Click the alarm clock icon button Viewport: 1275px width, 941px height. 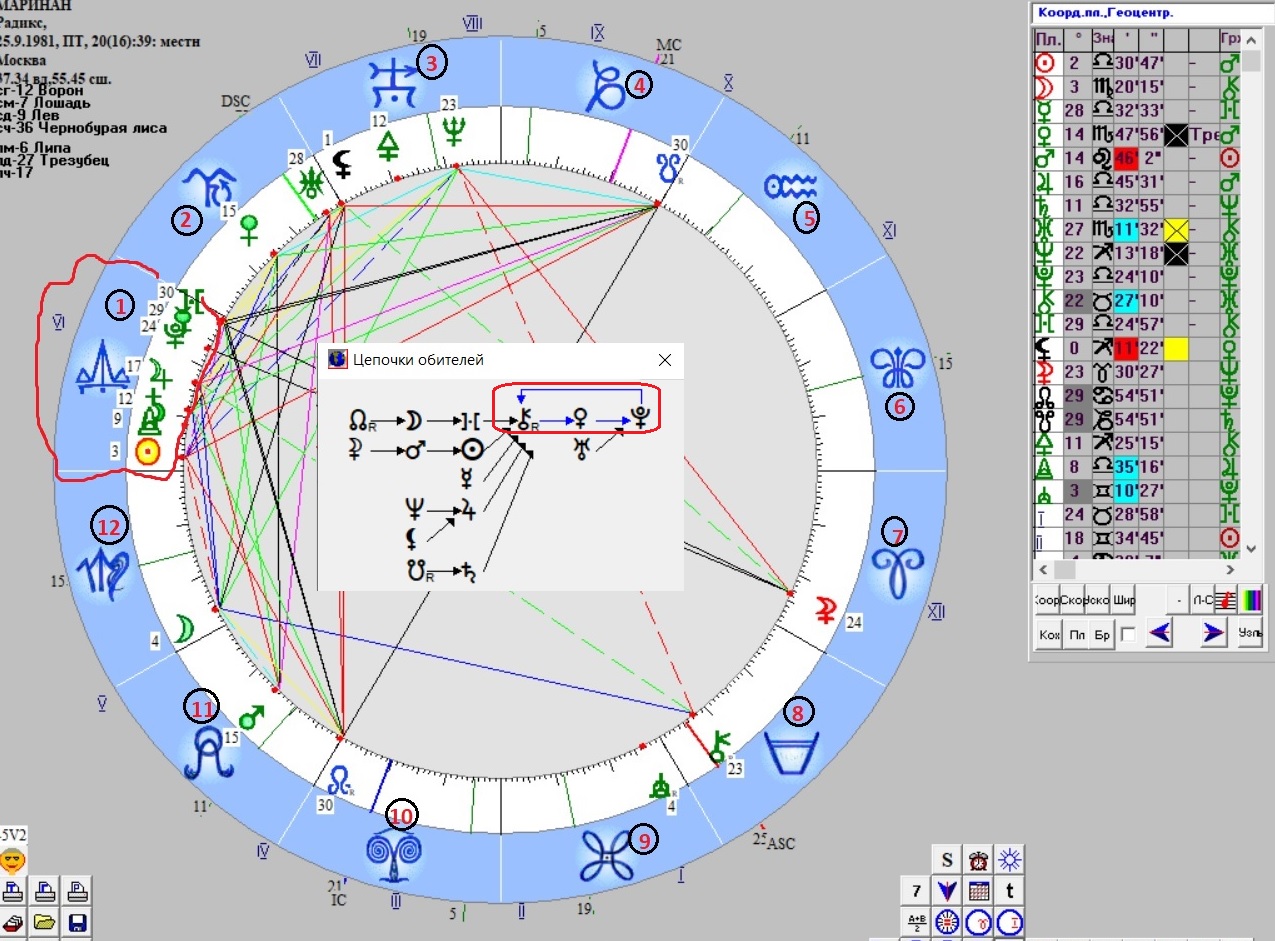[x=979, y=859]
